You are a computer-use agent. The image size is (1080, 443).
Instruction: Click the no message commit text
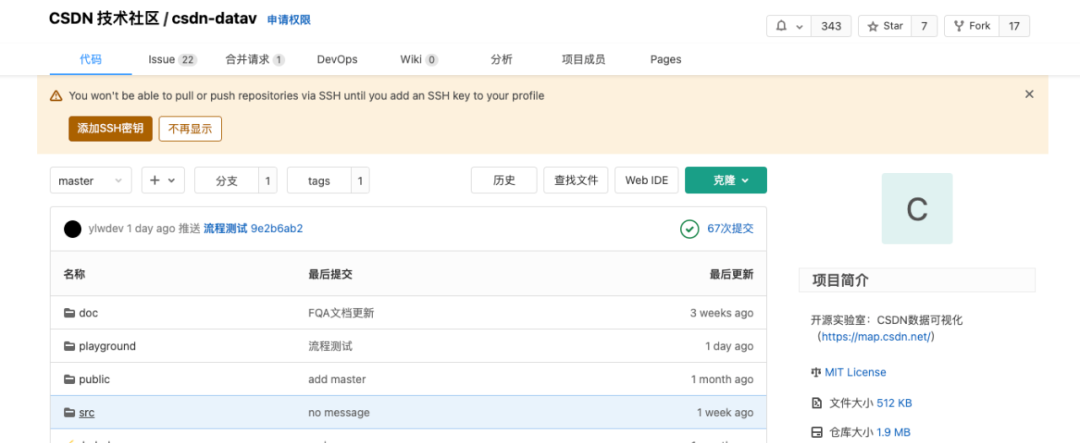coord(339,413)
